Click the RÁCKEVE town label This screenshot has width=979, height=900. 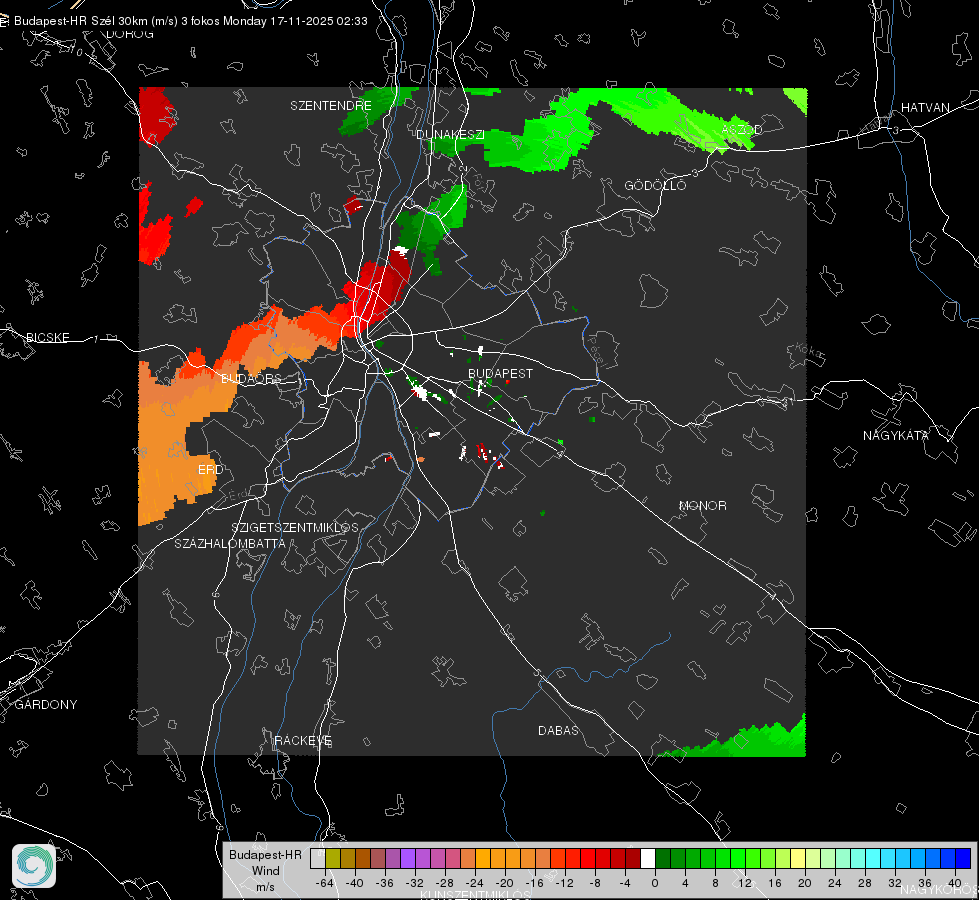[303, 740]
